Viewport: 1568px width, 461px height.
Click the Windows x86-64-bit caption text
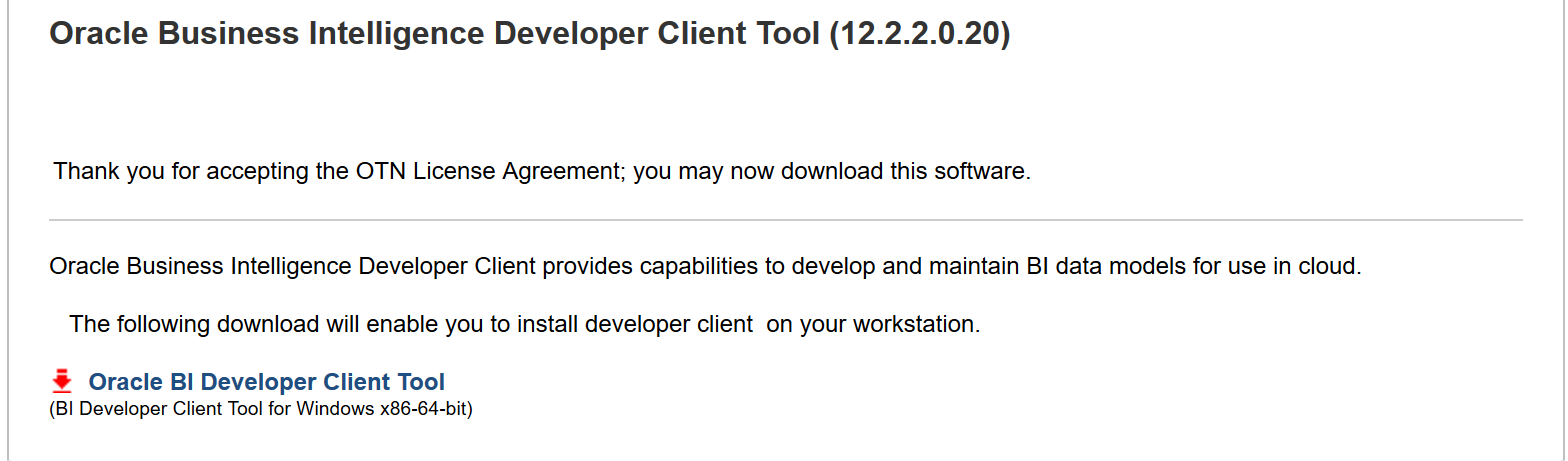pyautogui.click(x=260, y=409)
